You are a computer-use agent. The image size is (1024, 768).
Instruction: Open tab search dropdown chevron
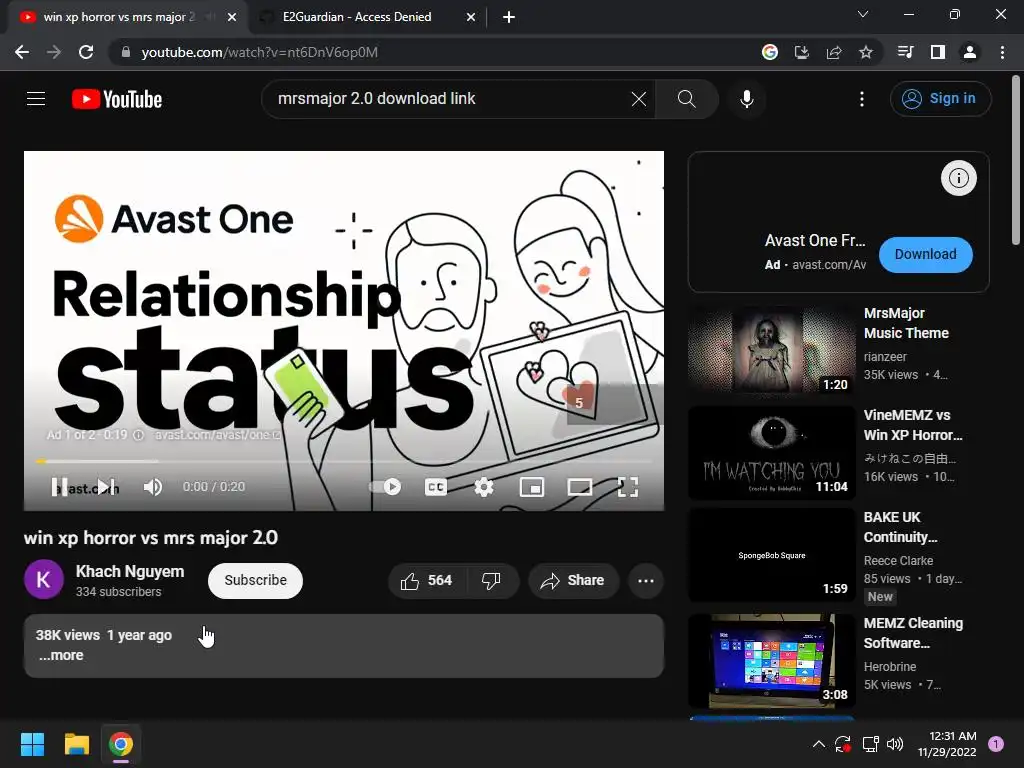click(x=863, y=14)
